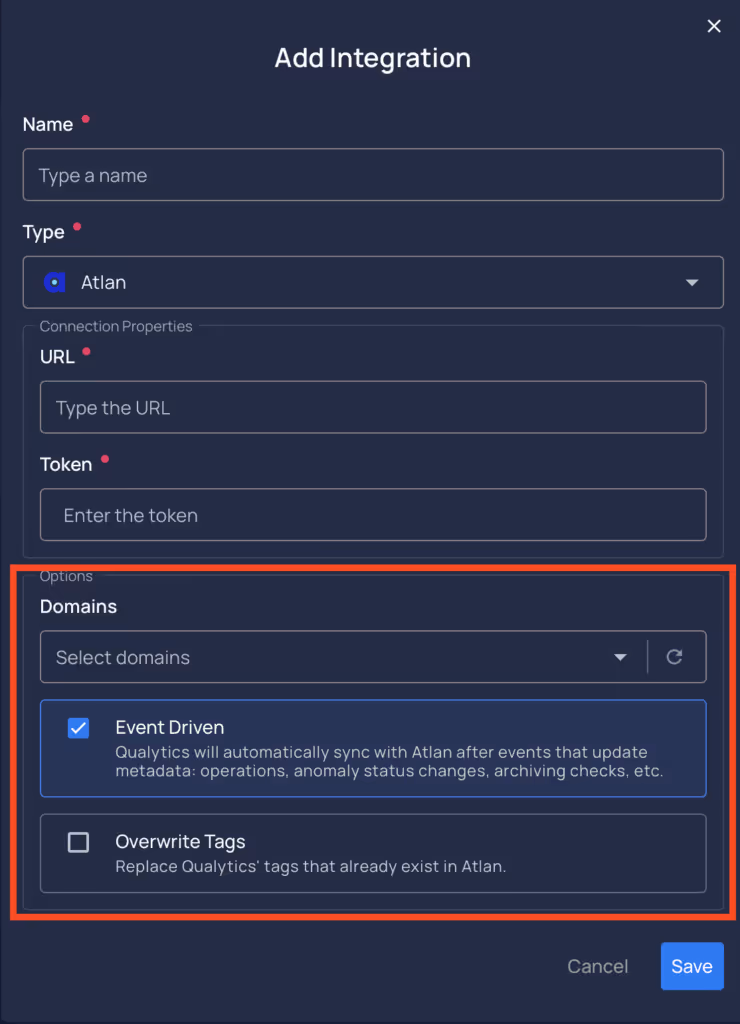This screenshot has height=1024, width=740.
Task: Open the Type dropdown showing Atlan
Action: (x=373, y=282)
